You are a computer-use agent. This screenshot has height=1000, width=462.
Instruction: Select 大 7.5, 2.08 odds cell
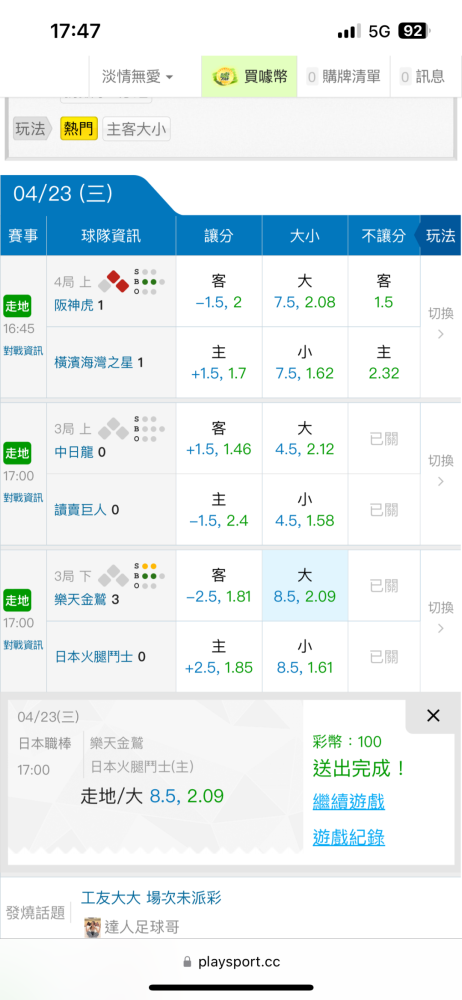[304, 291]
